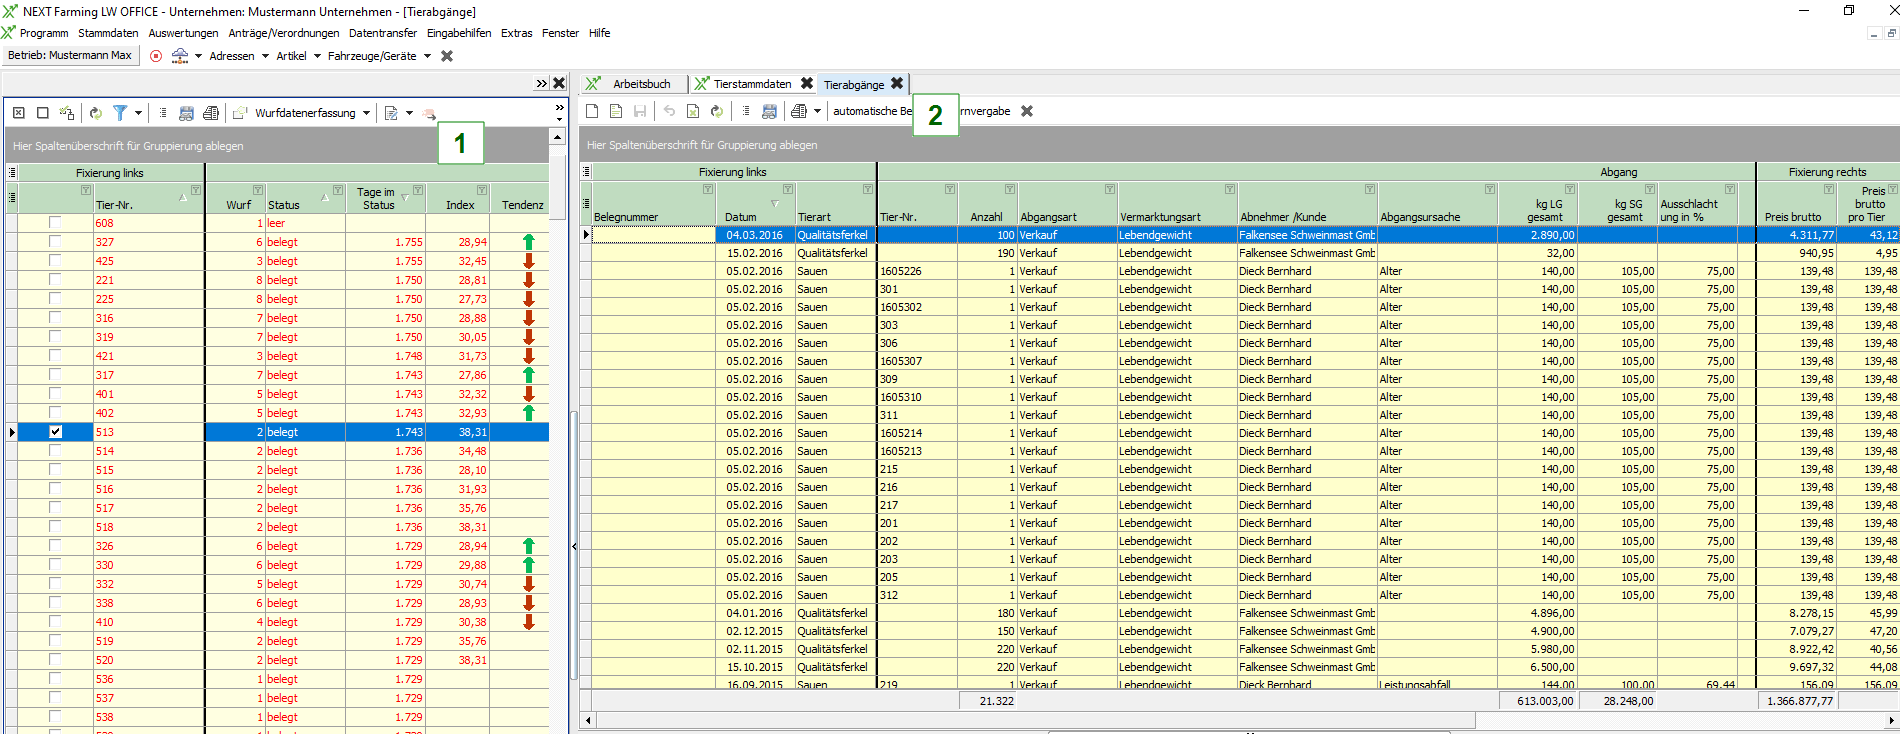The image size is (1900, 734).
Task: Expand the Fahrzeuge/Geräte dropdown
Action: pos(427,56)
